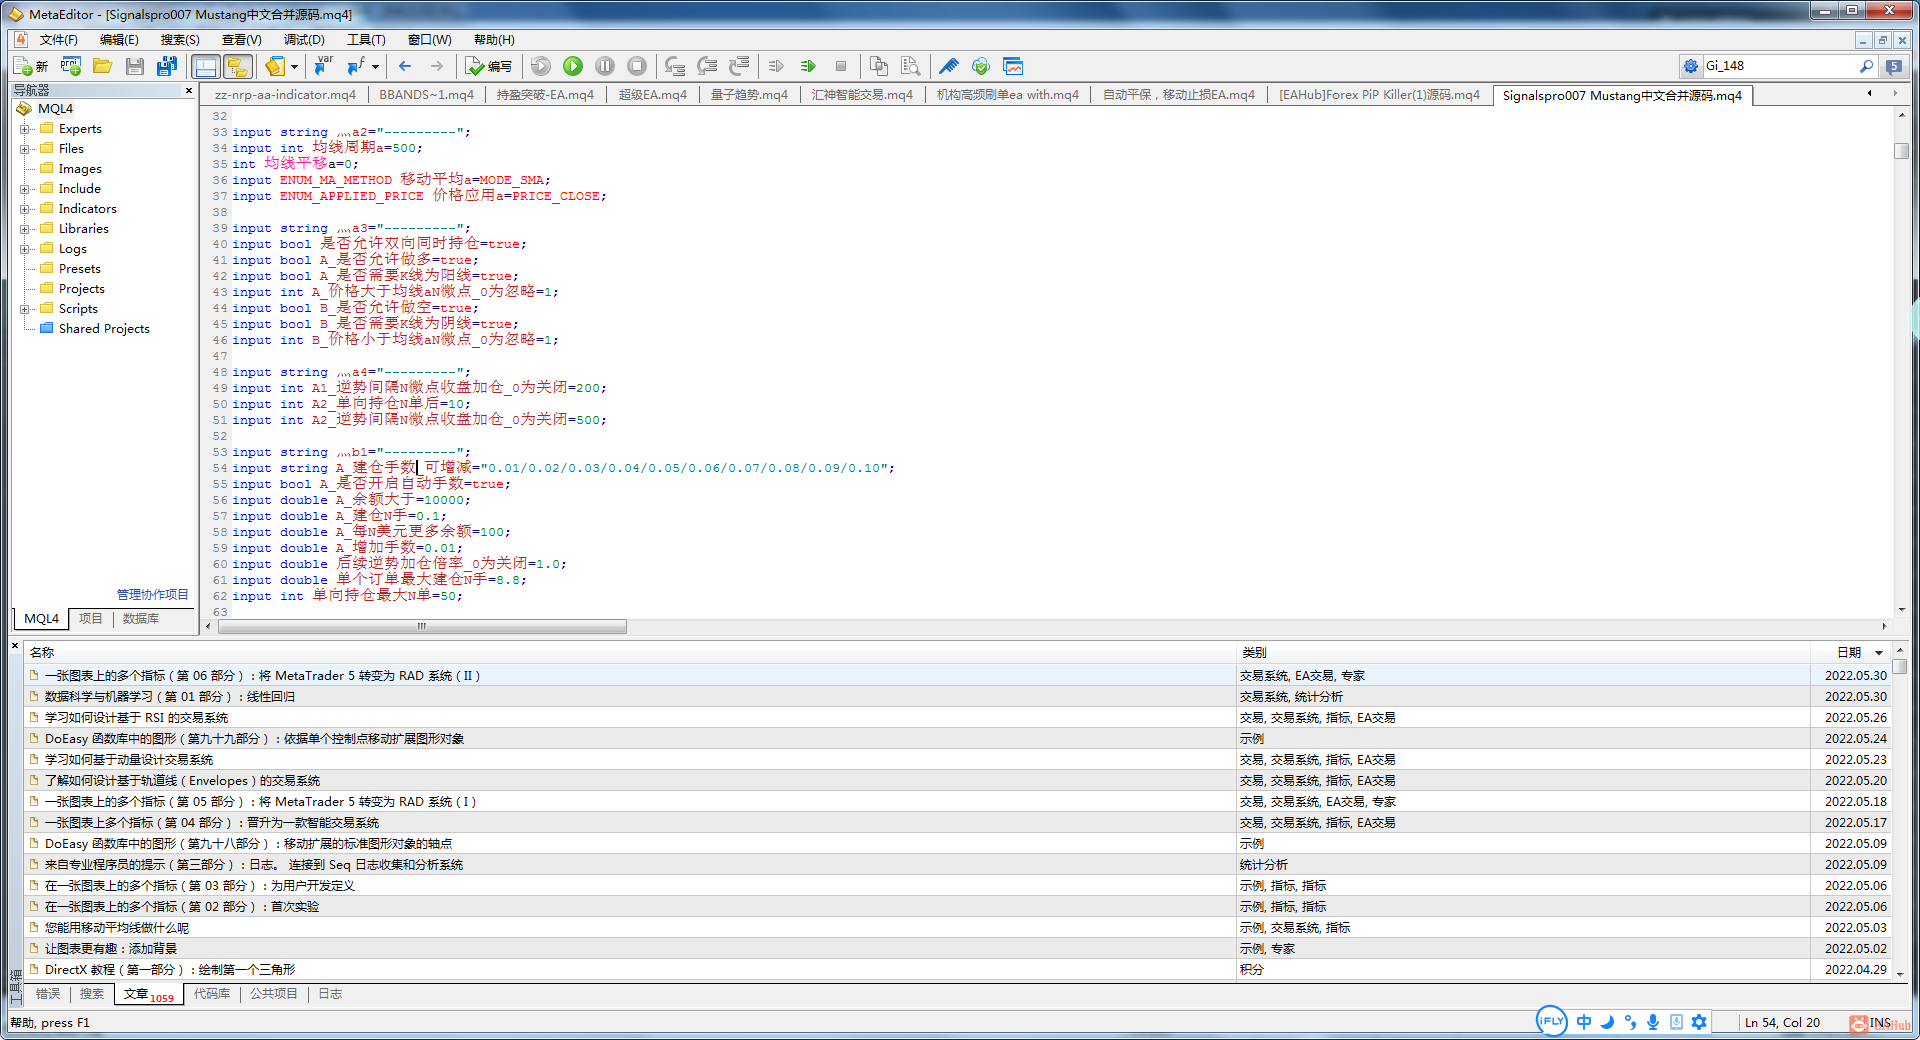Click the editor vertical scrollbar thumb
The height and width of the screenshot is (1040, 1920).
[1902, 151]
